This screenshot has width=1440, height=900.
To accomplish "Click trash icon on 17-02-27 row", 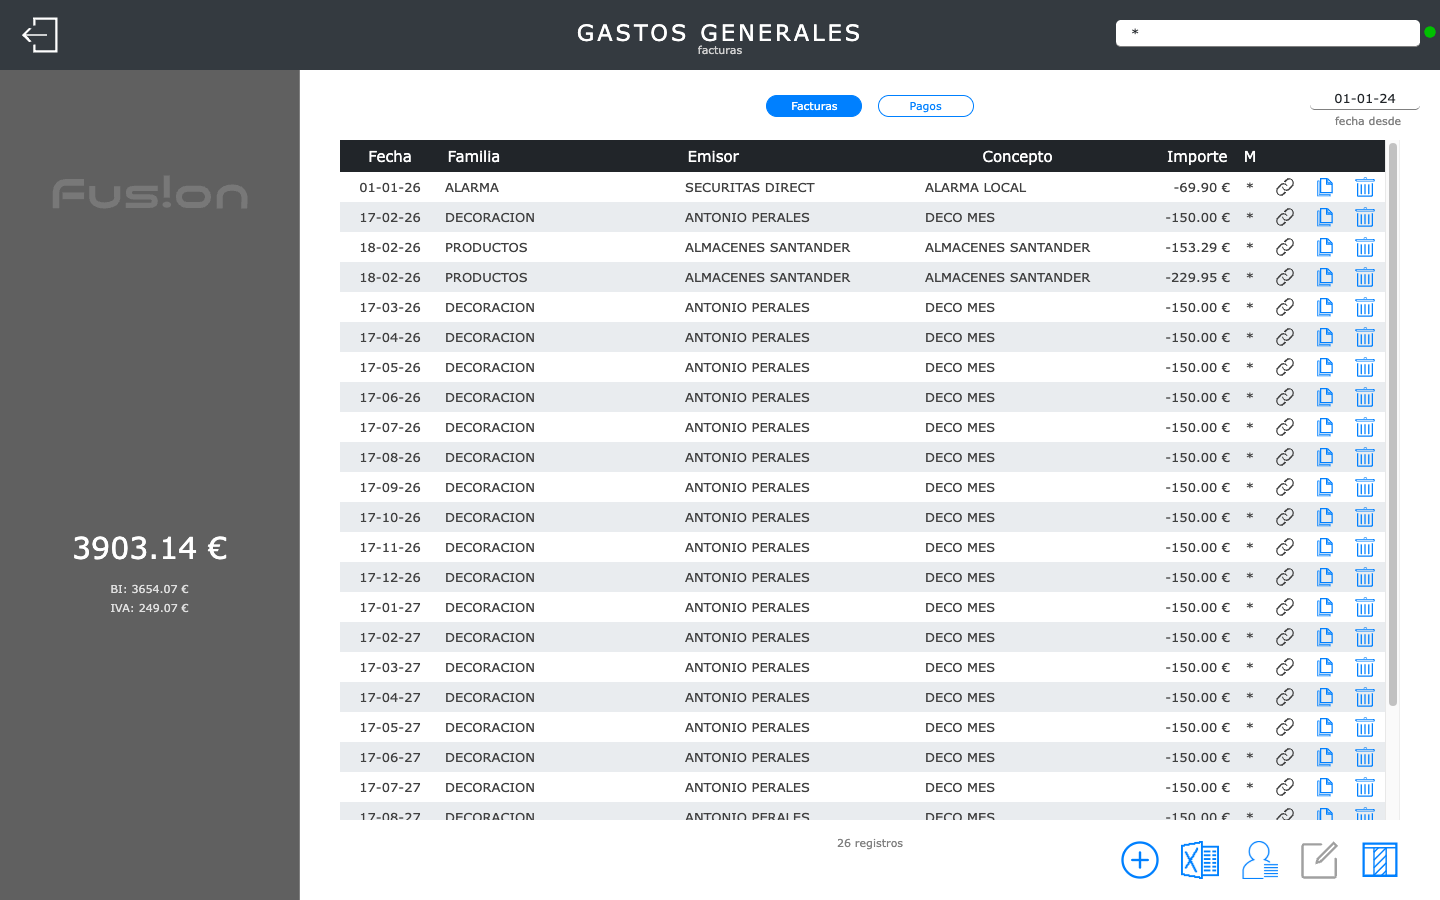I will tap(1365, 637).
